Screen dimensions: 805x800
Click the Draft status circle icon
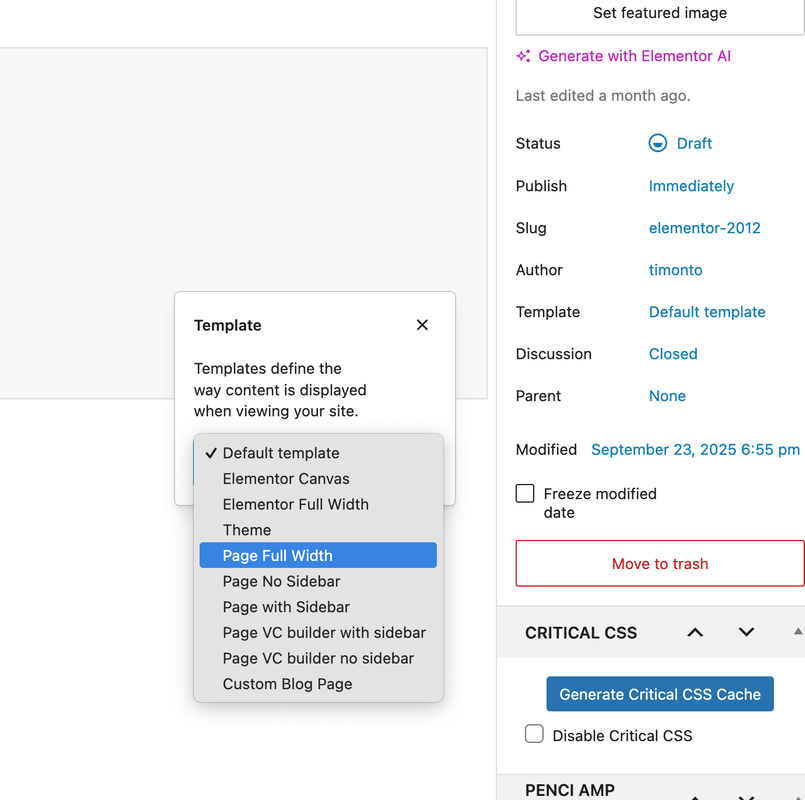657,143
